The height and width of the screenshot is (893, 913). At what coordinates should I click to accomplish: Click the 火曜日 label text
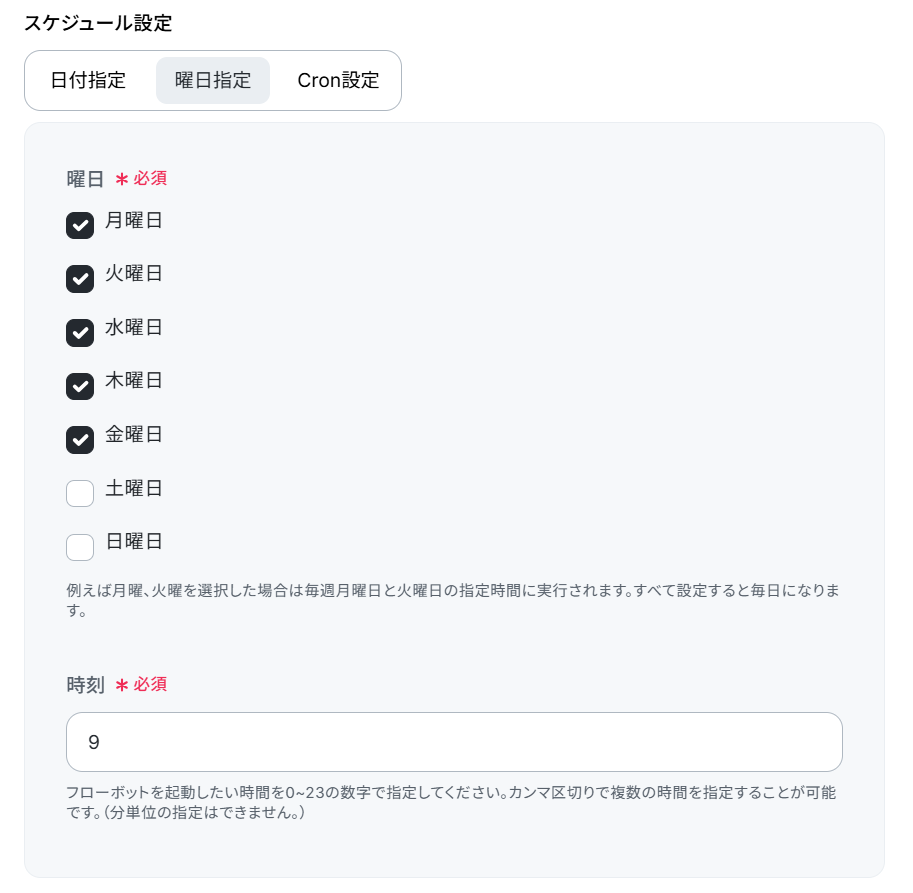coord(133,274)
